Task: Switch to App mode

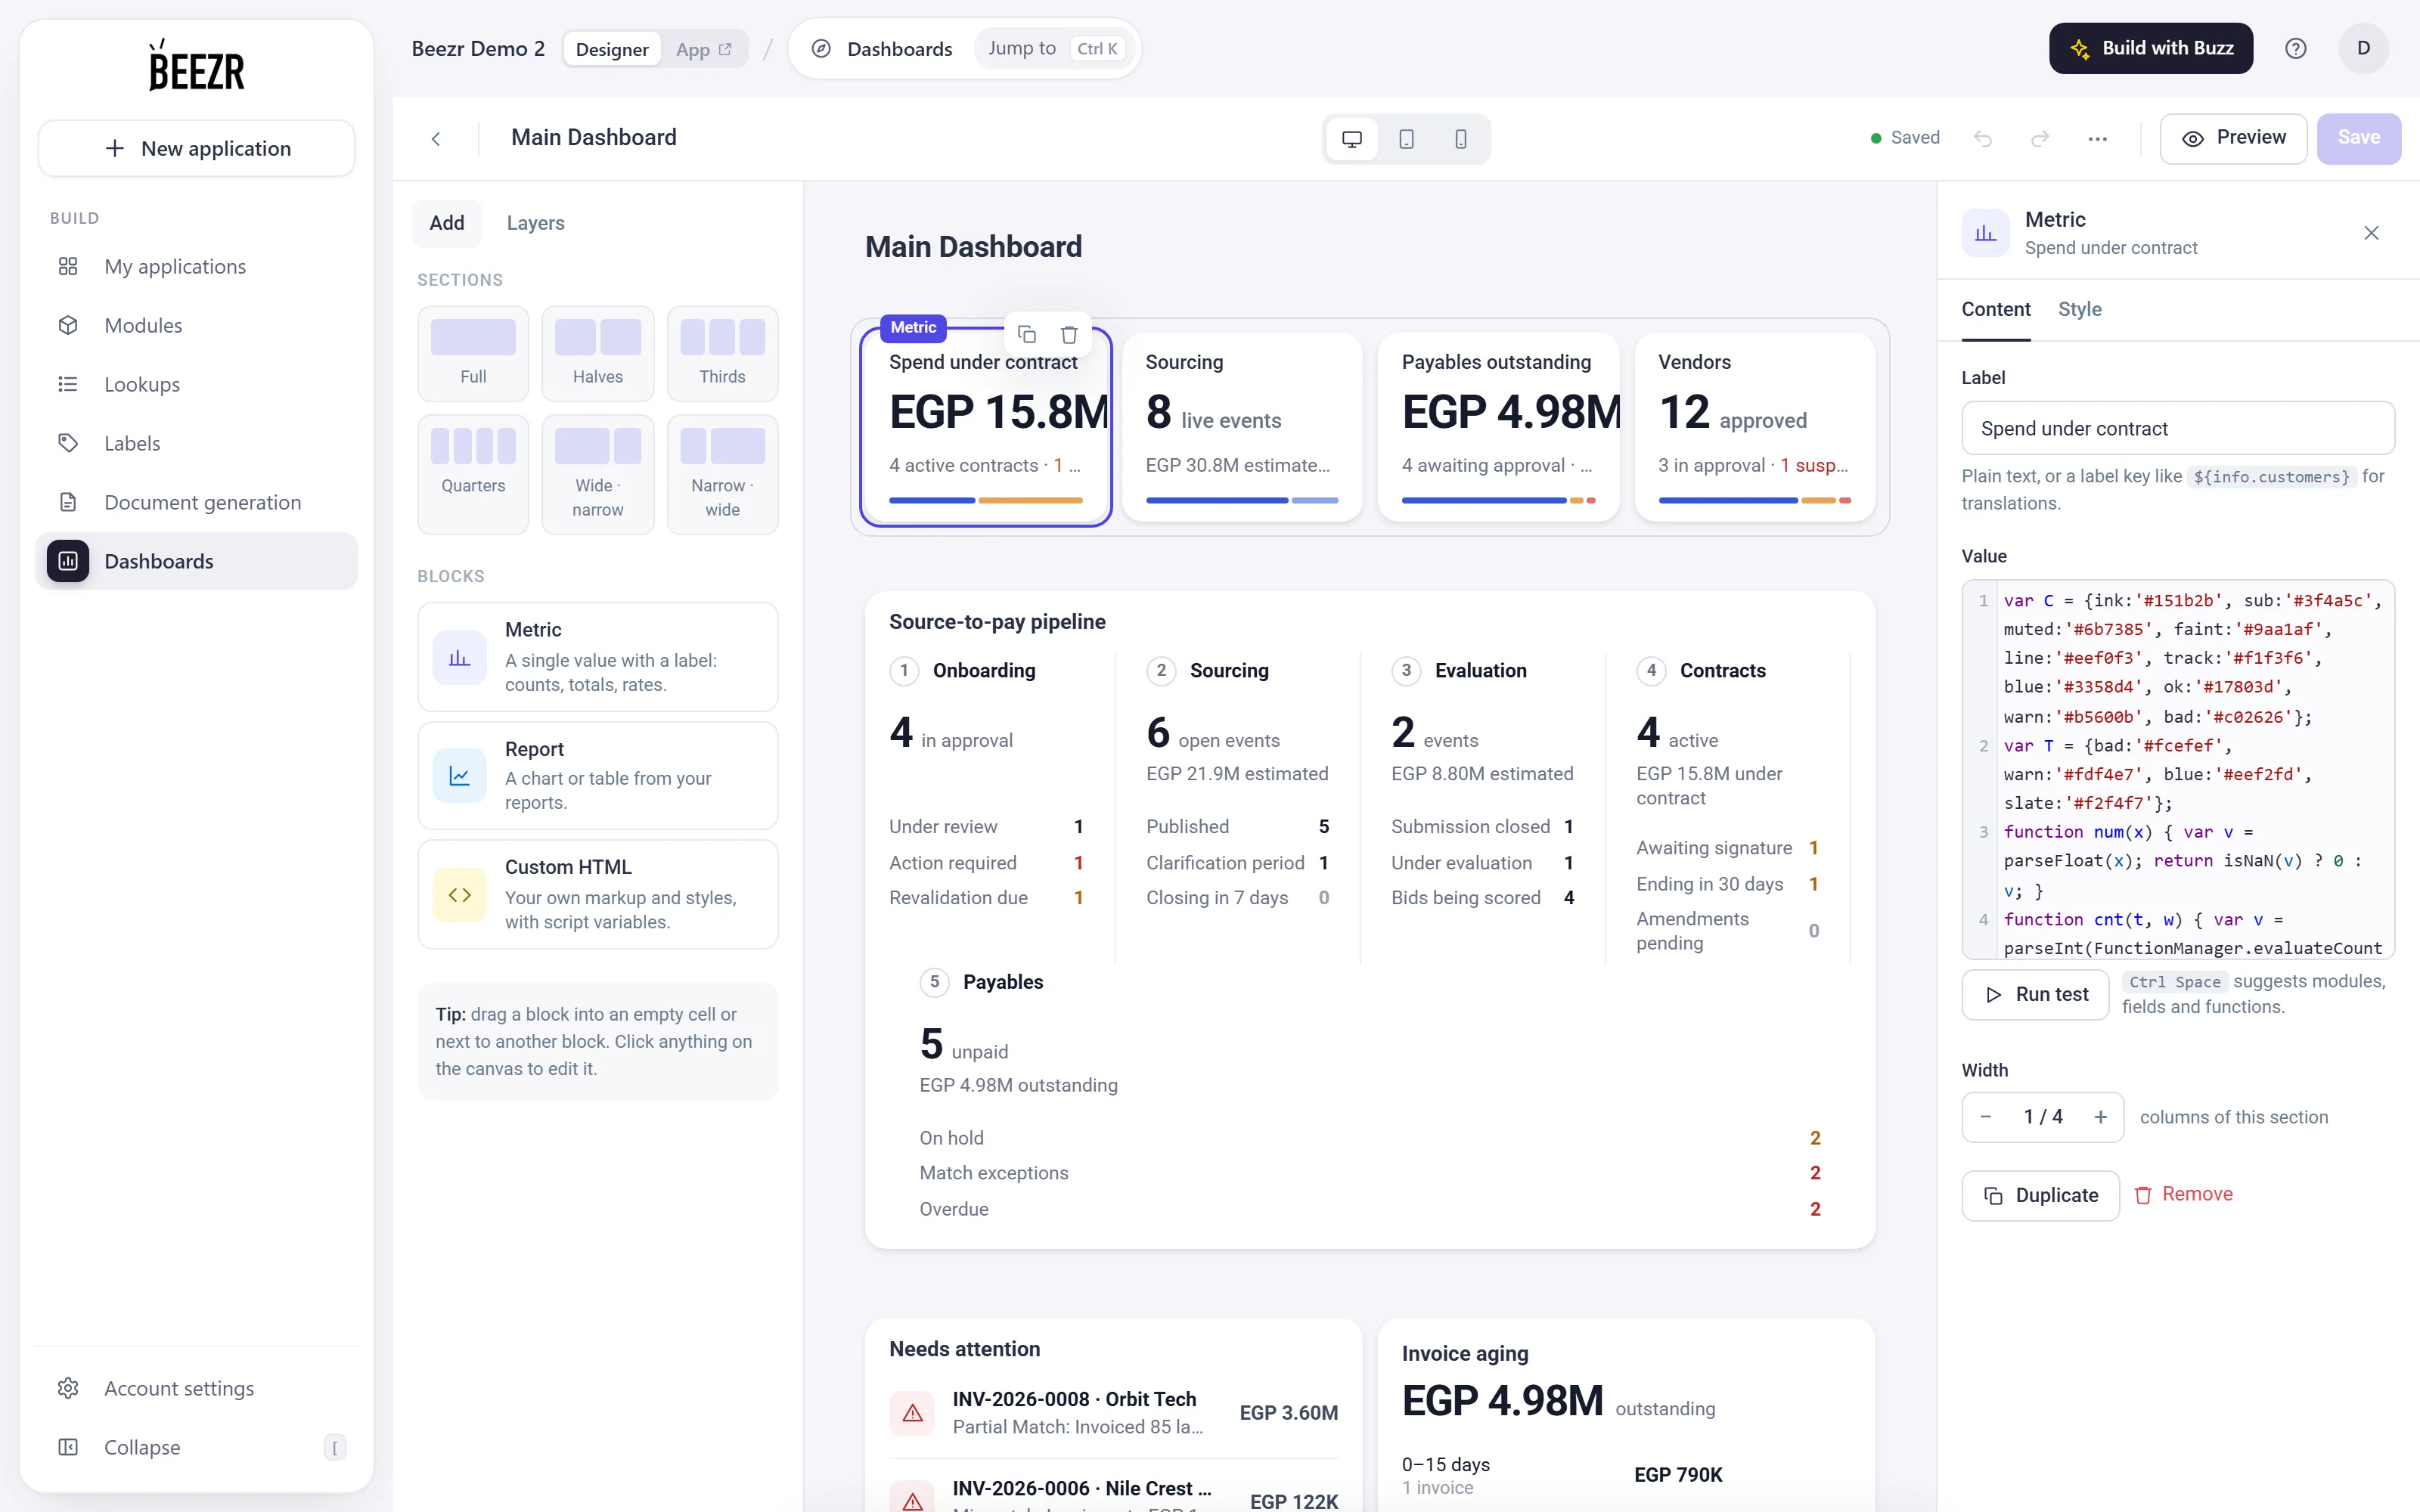Action: coord(703,49)
